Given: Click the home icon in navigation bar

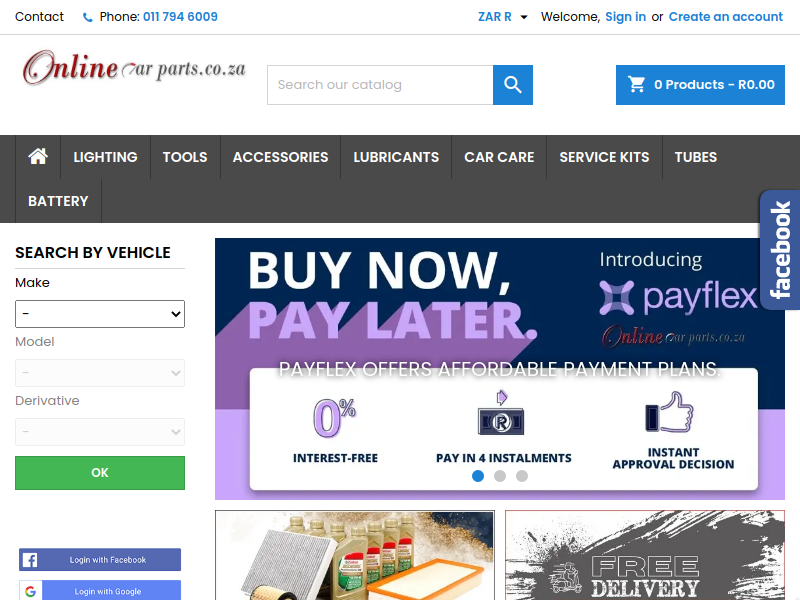Looking at the screenshot, I should pyautogui.click(x=38, y=157).
